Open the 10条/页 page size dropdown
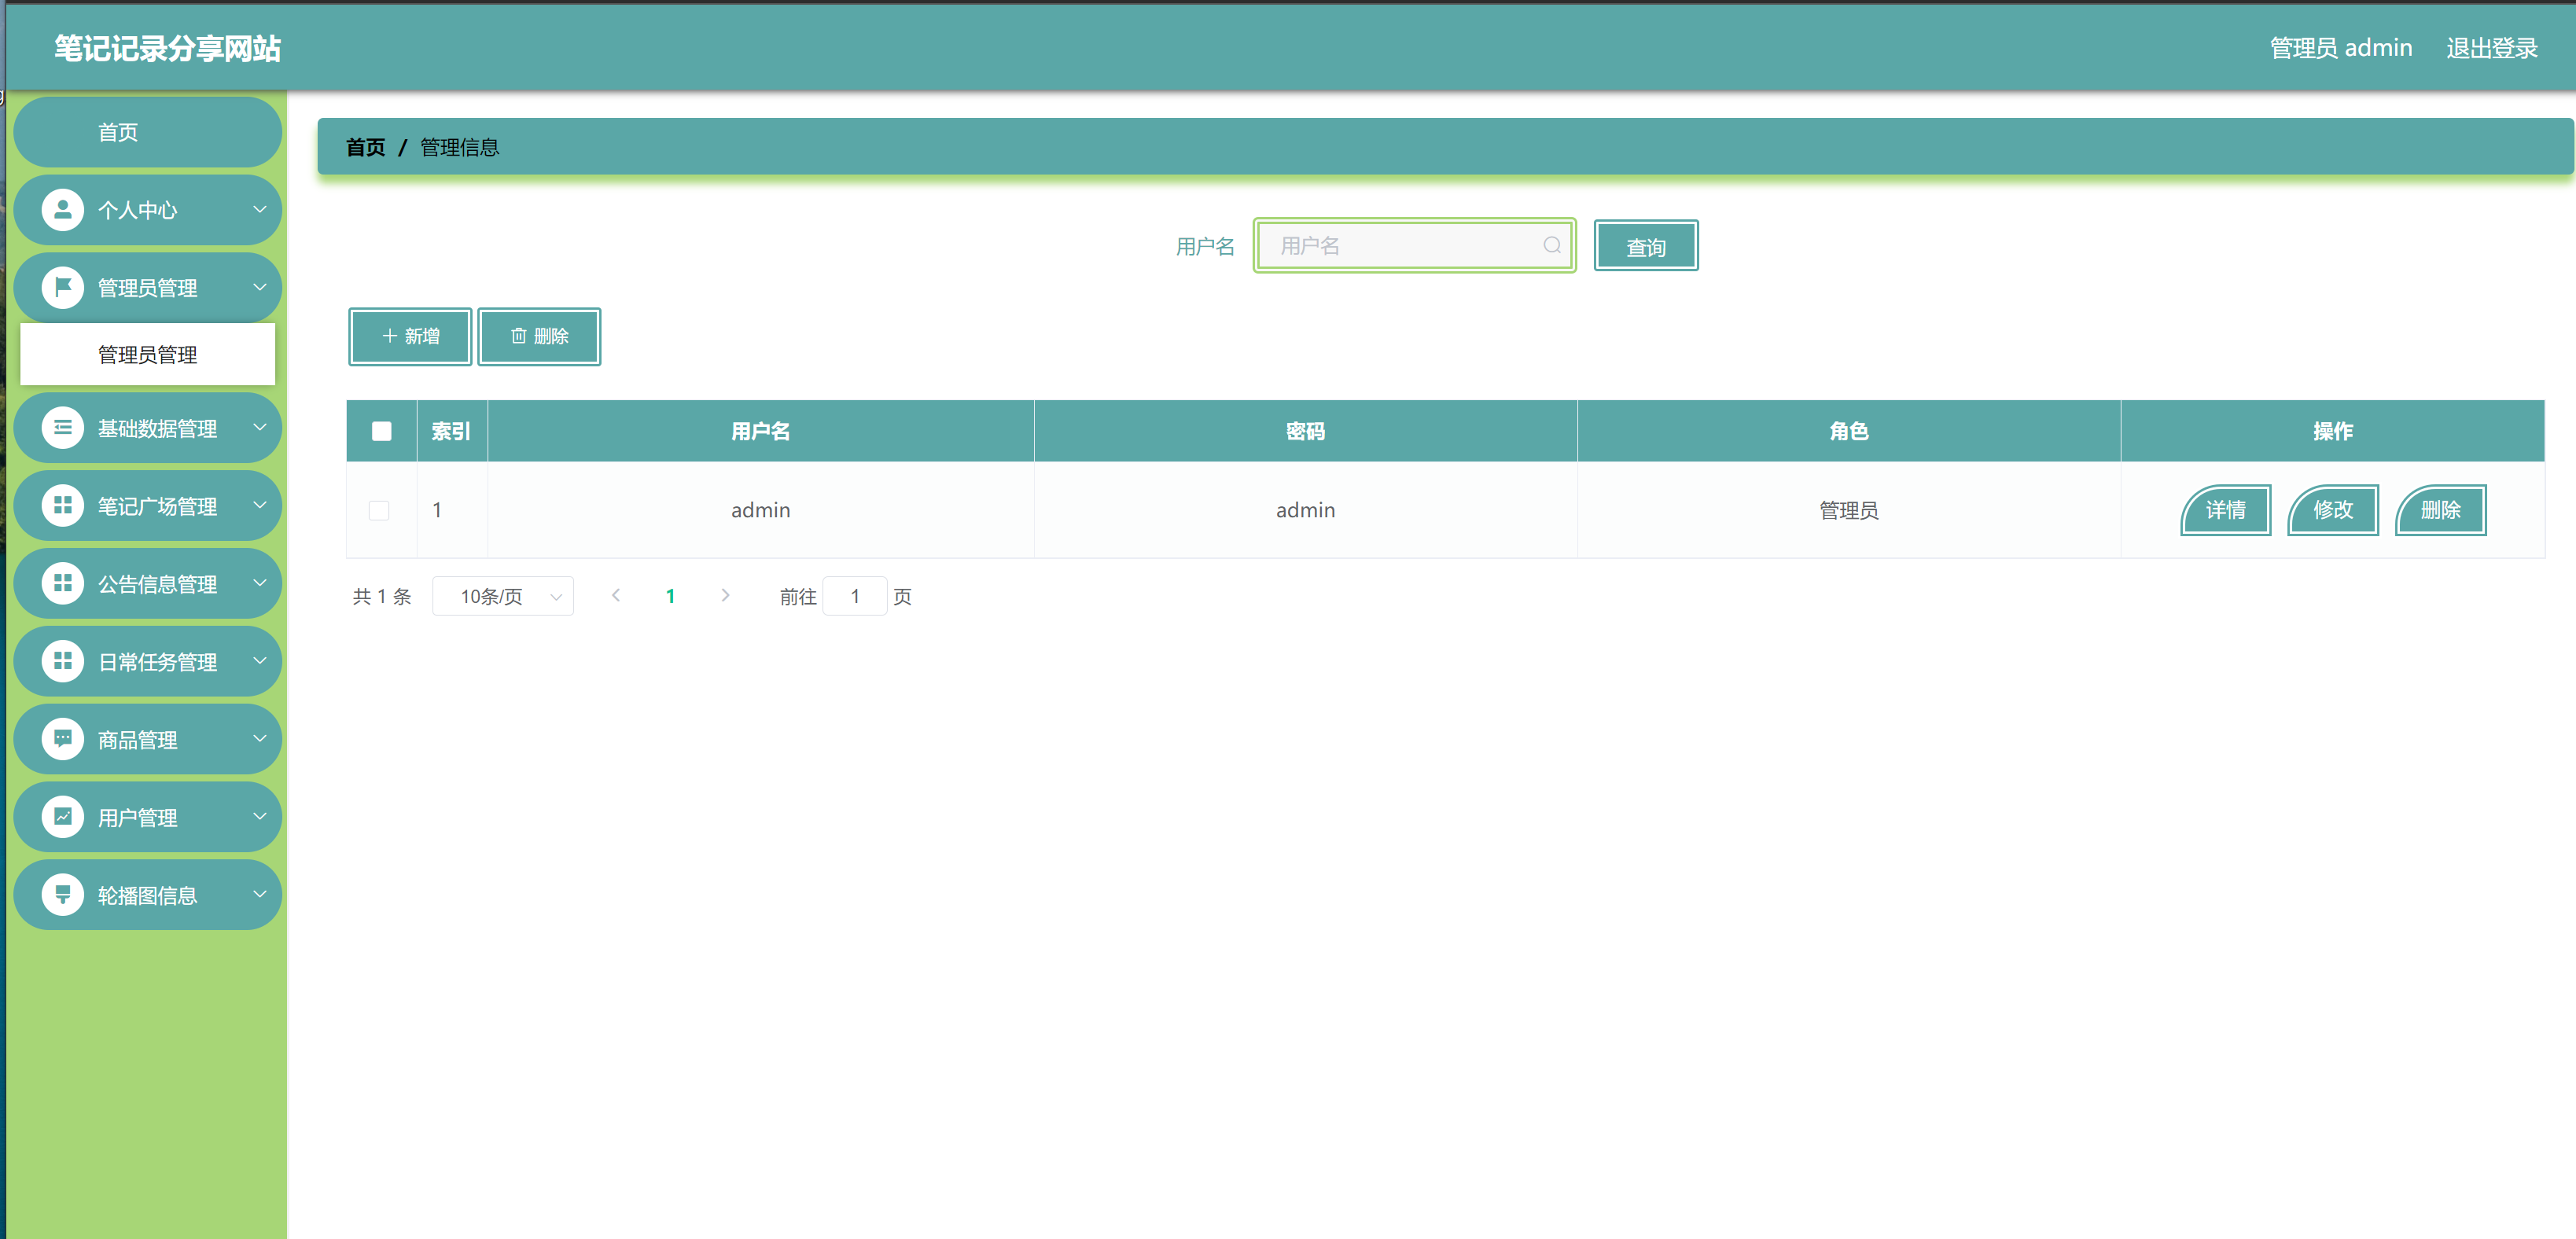 pos(503,596)
